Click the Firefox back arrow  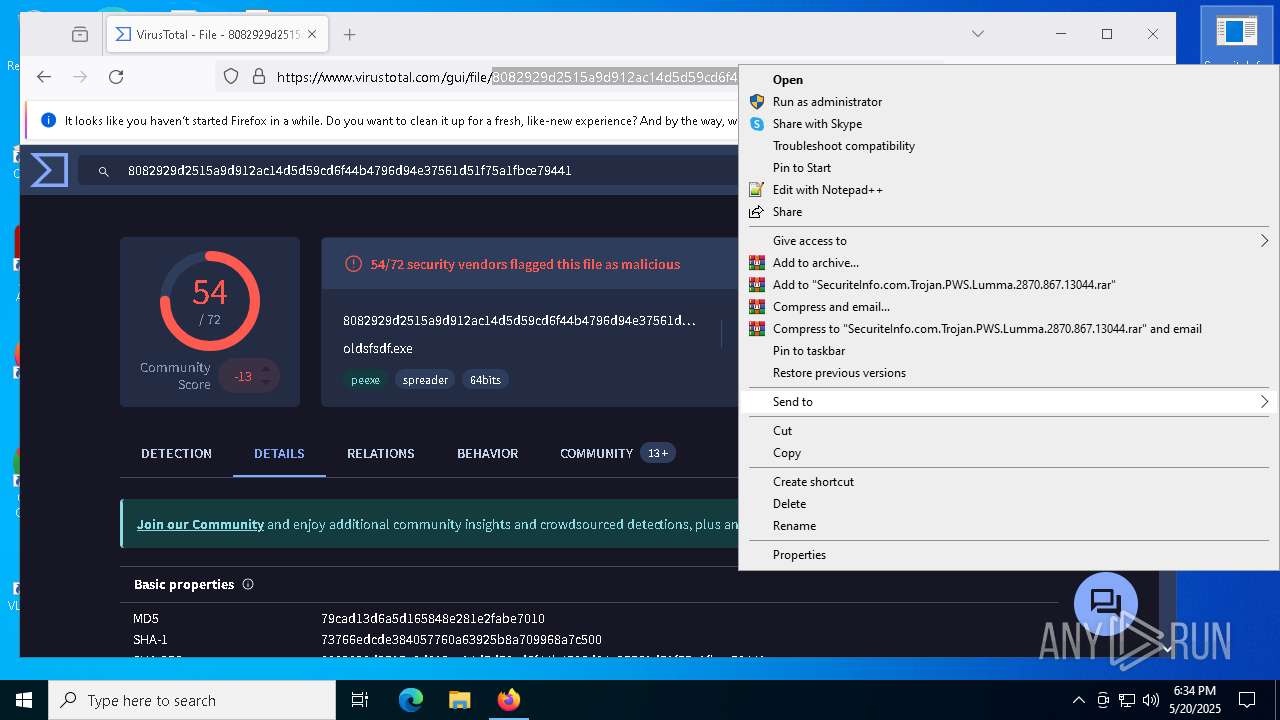[44, 76]
